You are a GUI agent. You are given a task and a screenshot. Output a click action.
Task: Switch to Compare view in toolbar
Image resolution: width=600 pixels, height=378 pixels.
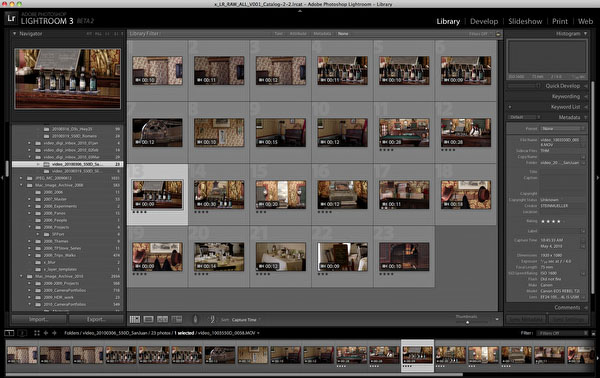click(162, 319)
